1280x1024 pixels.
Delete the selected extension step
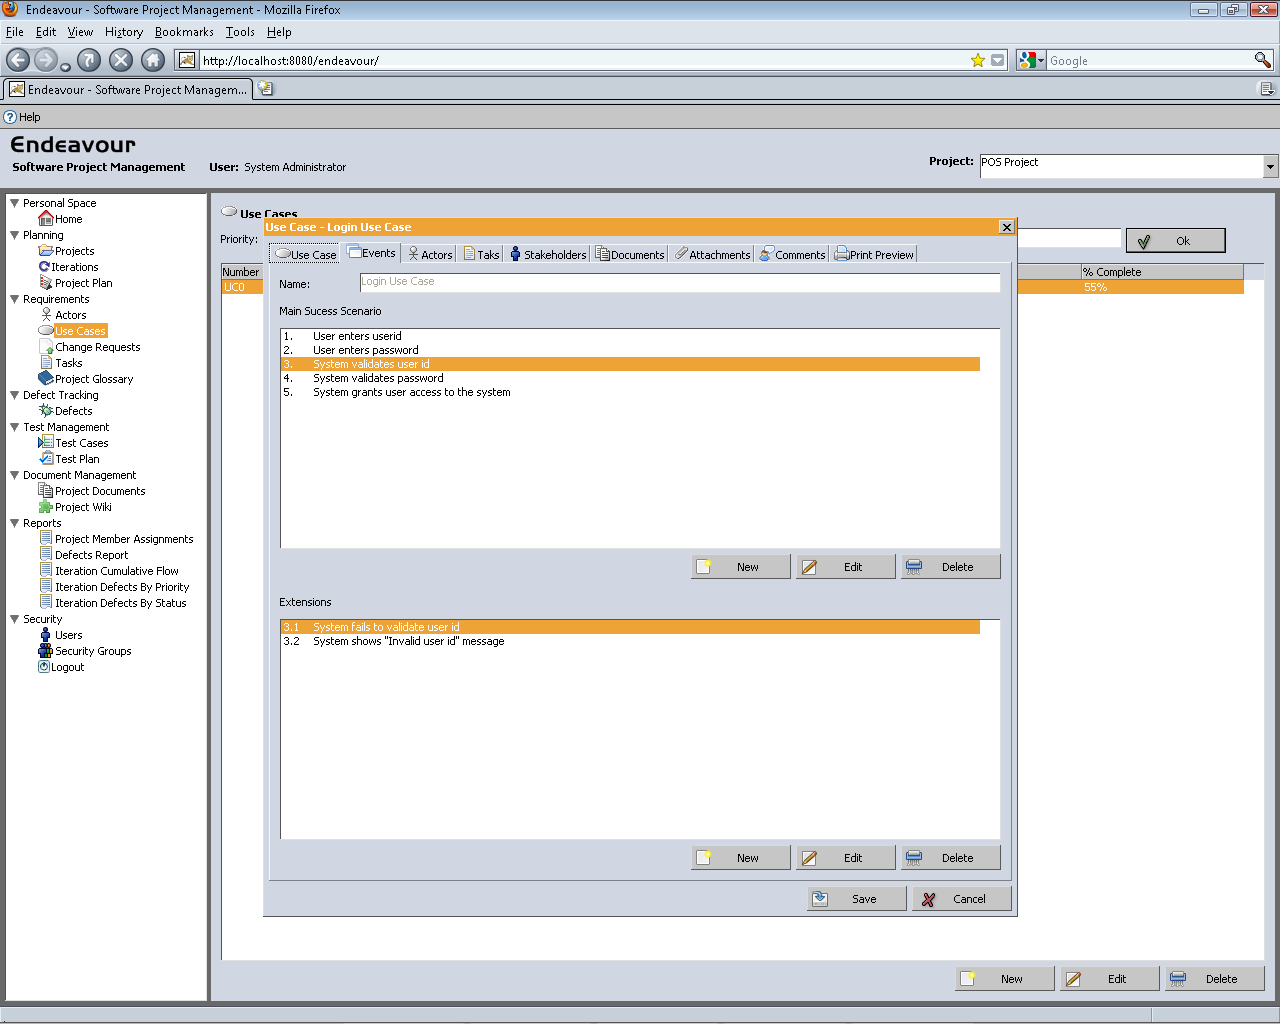click(950, 858)
